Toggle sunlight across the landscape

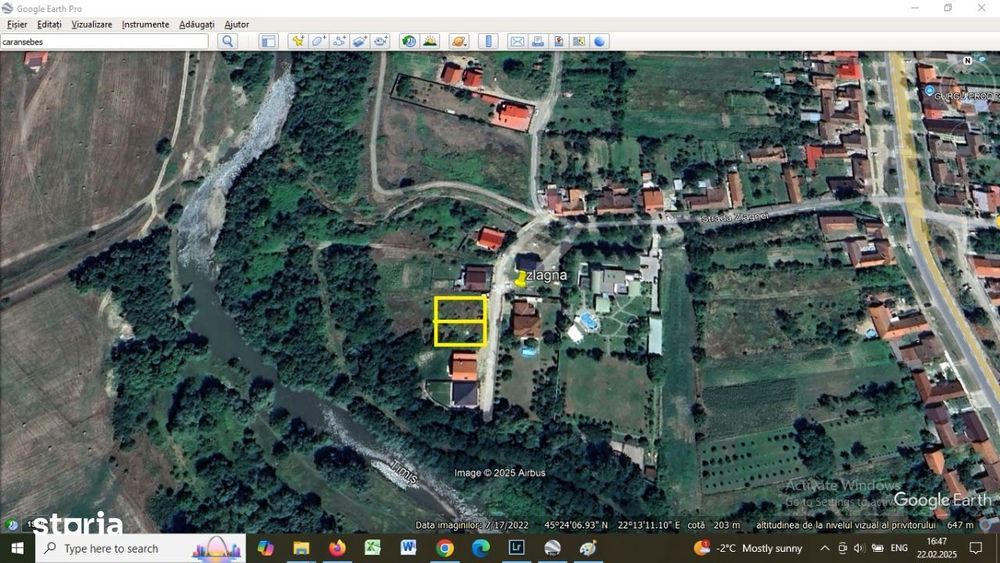coord(430,41)
